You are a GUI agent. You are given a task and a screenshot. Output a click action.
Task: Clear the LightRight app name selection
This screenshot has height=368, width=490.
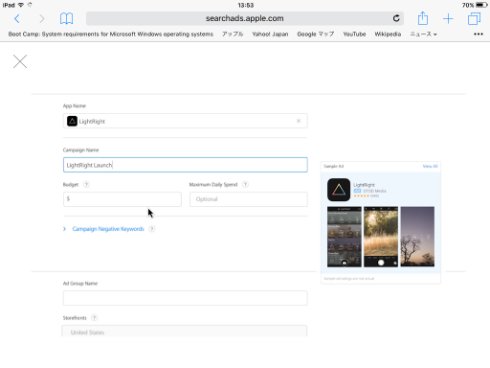298,121
